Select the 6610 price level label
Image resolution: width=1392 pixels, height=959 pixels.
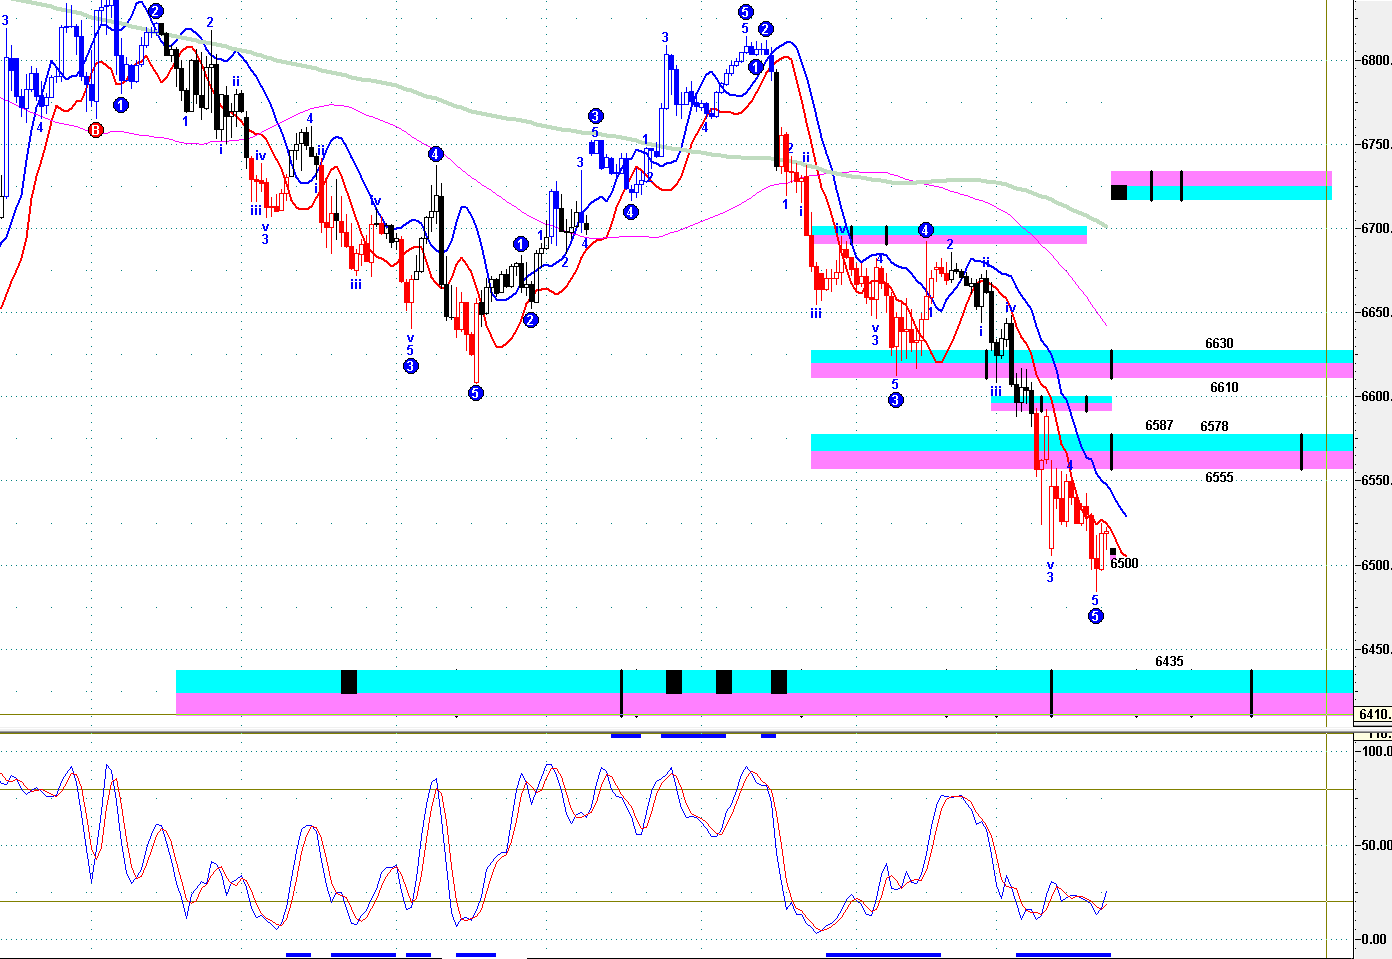(x=1224, y=387)
